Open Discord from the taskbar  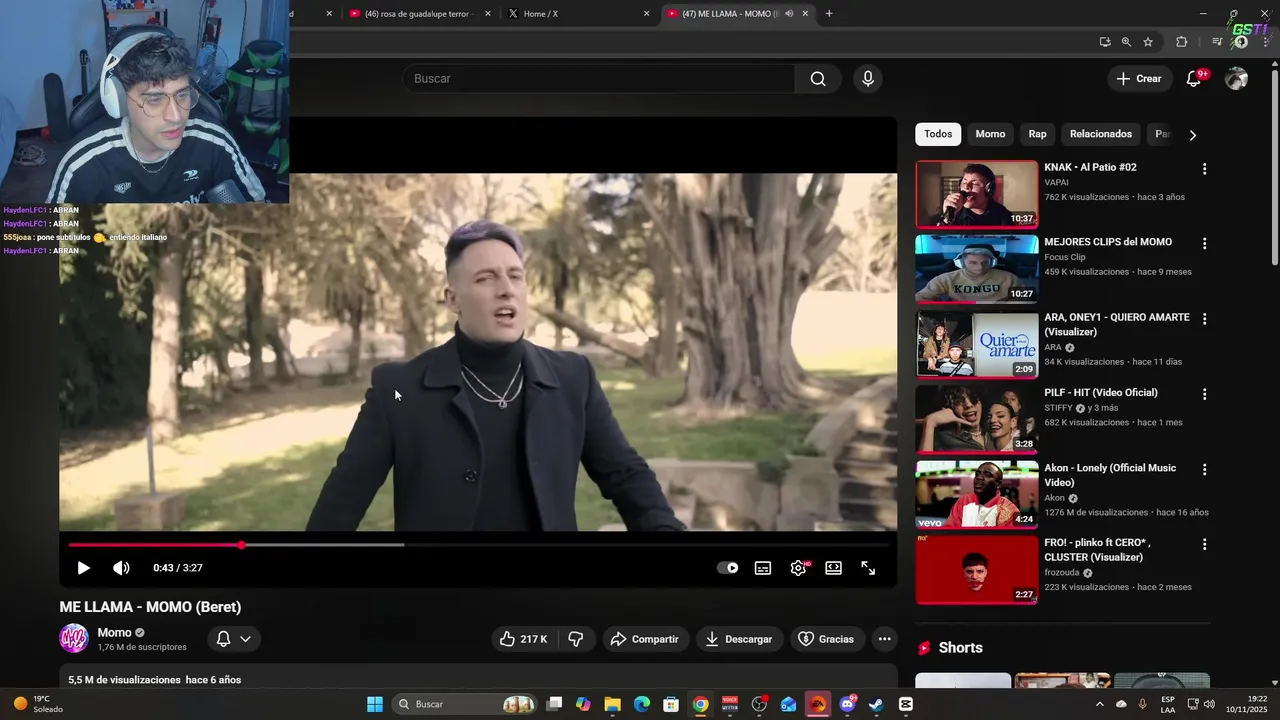pos(847,704)
